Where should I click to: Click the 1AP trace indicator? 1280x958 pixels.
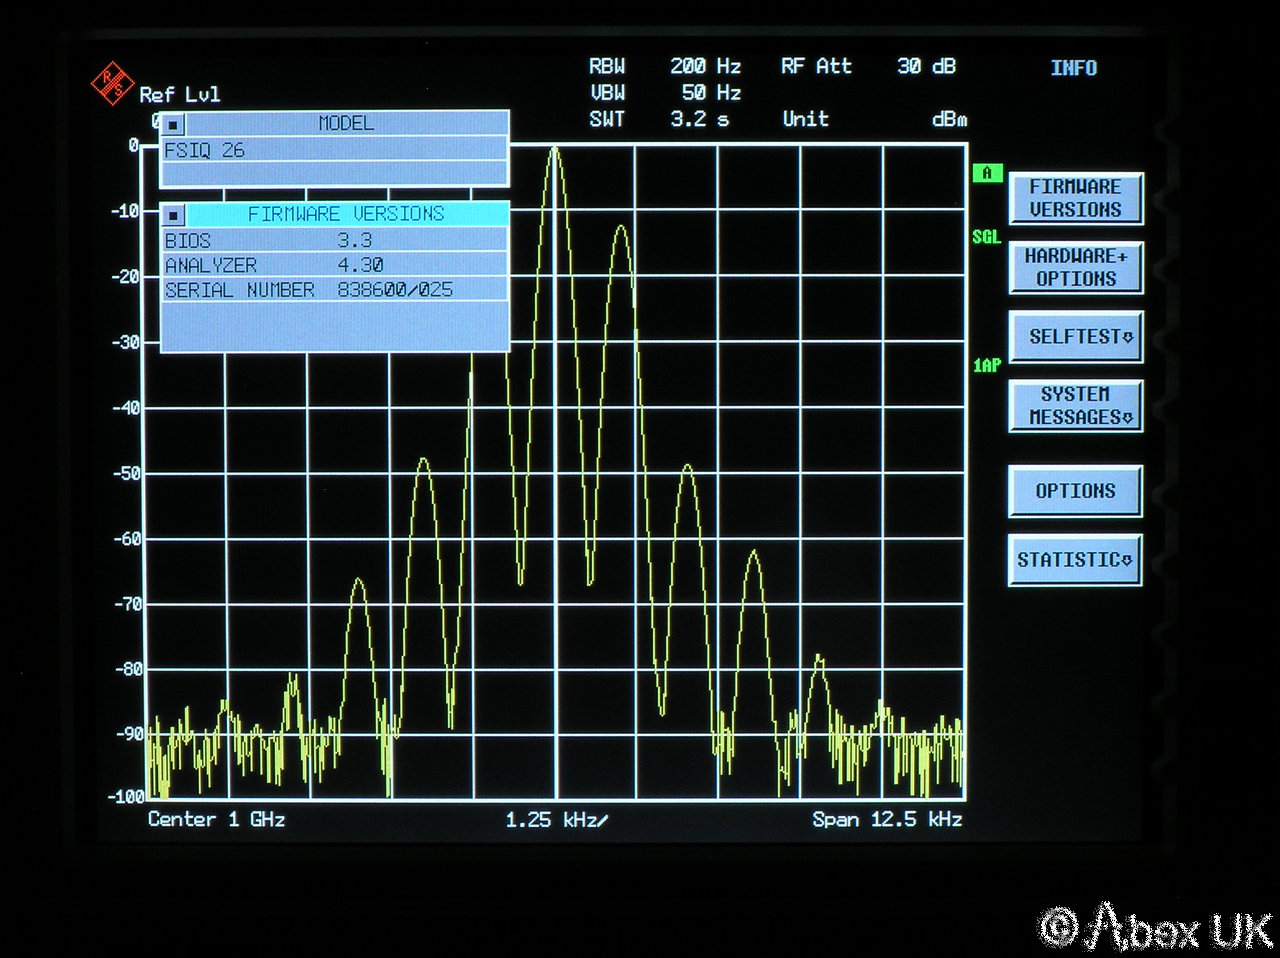[x=986, y=366]
